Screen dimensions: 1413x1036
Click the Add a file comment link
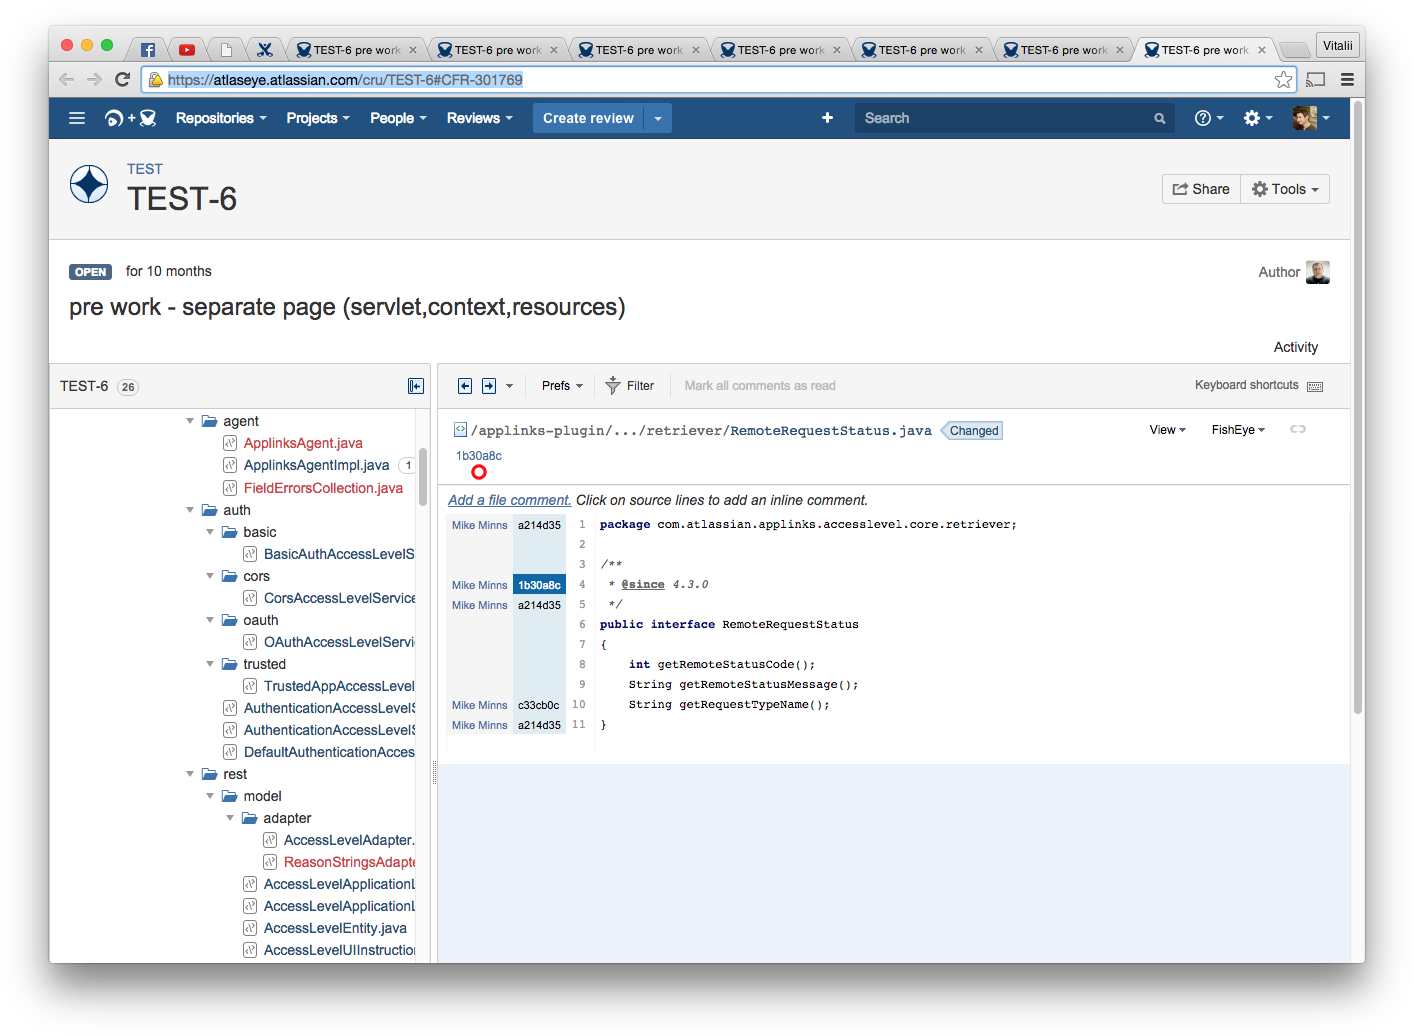tap(509, 500)
